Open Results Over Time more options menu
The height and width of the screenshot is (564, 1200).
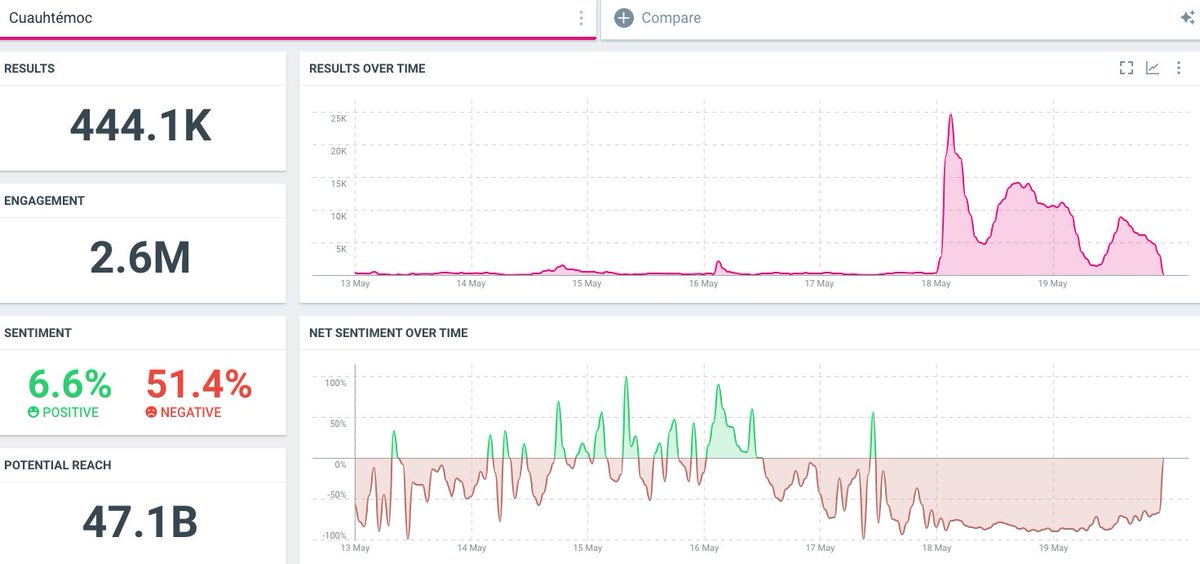pos(1179,68)
